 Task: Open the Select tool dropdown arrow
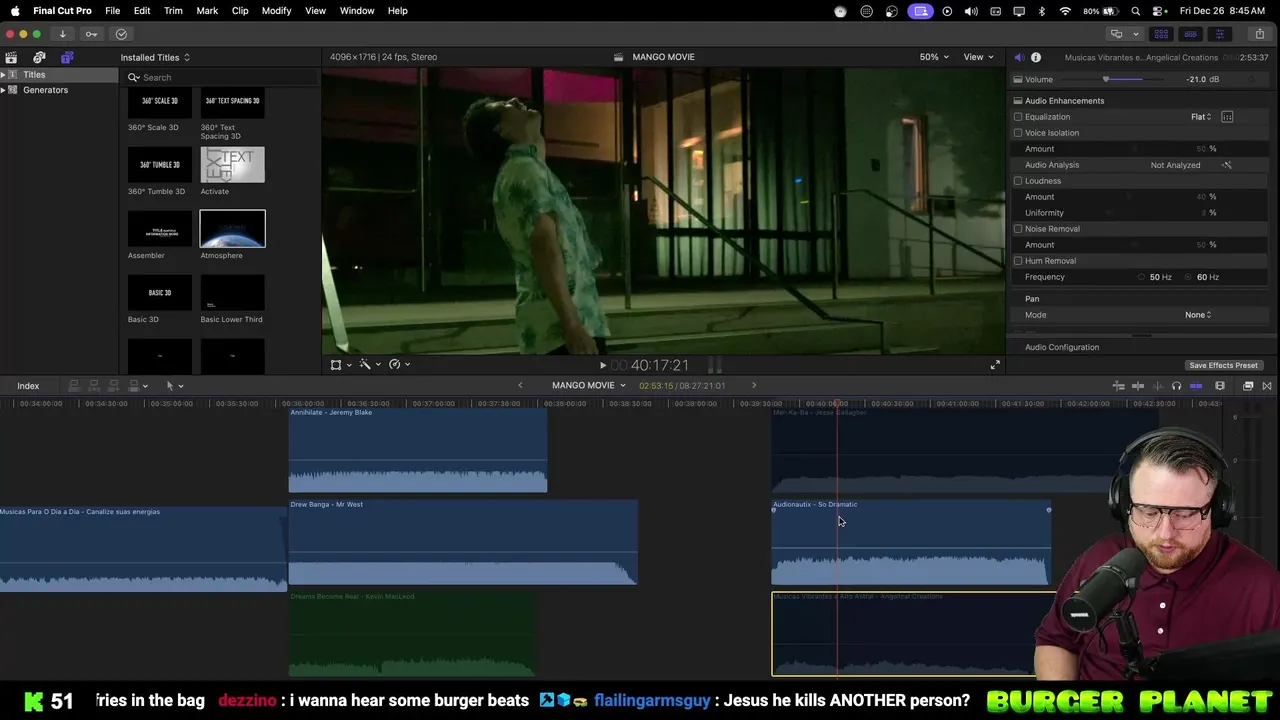[181, 386]
